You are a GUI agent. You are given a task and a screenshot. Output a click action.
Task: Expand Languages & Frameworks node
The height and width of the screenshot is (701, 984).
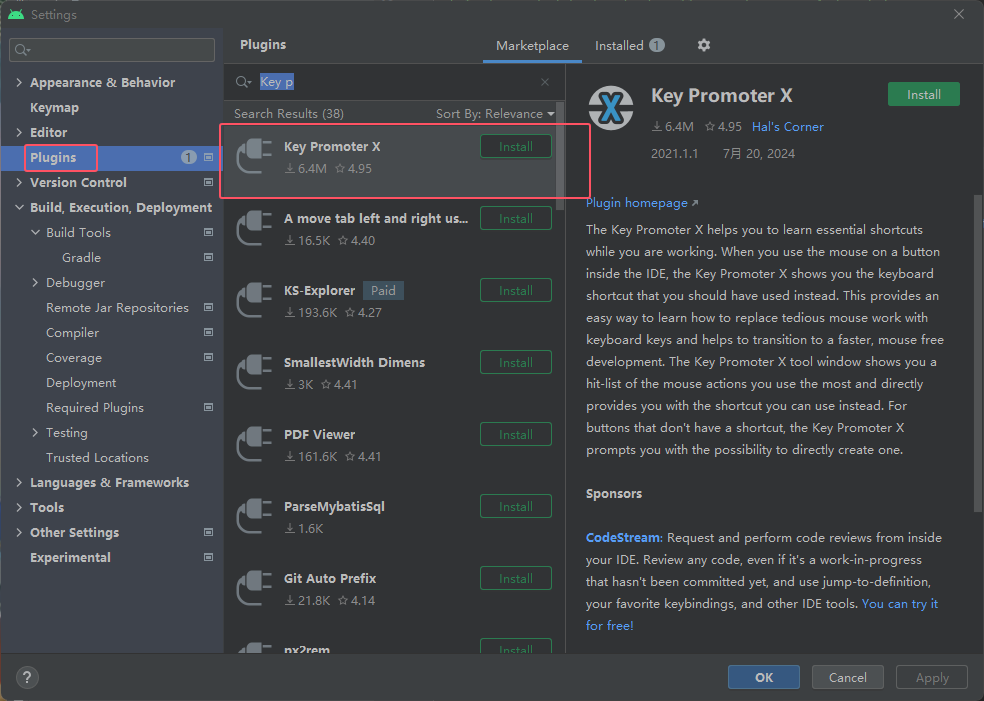[x=19, y=483]
